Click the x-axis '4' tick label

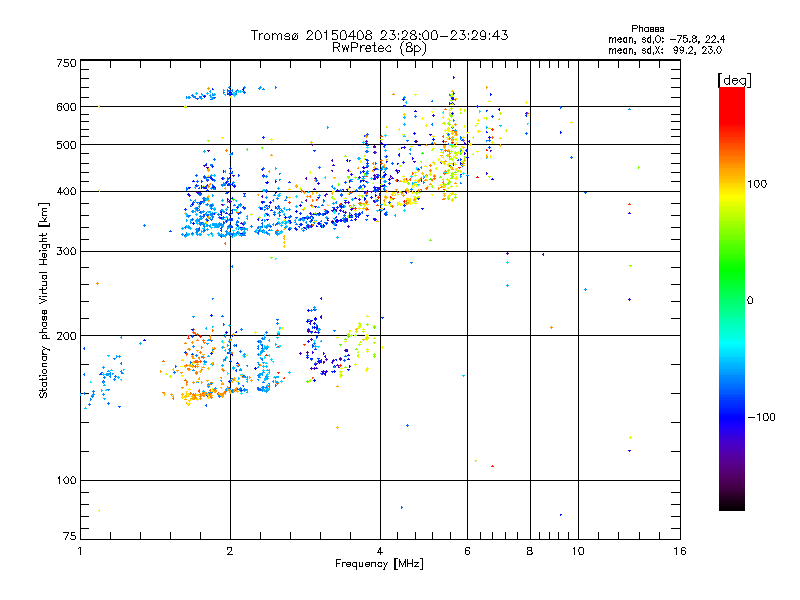coord(380,551)
